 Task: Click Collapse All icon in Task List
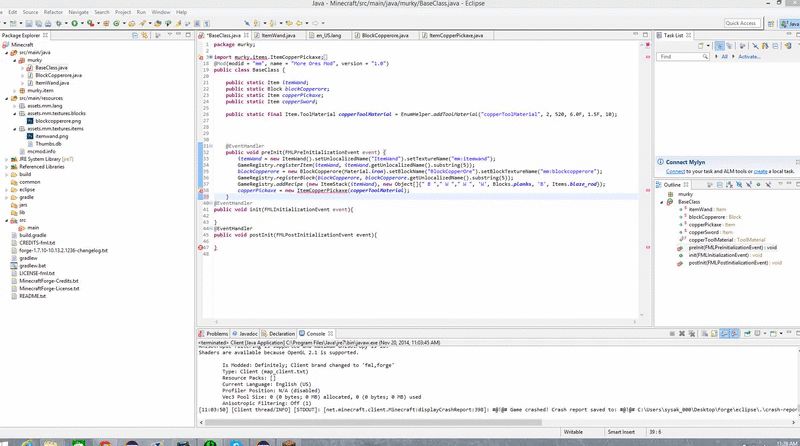pos(775,46)
